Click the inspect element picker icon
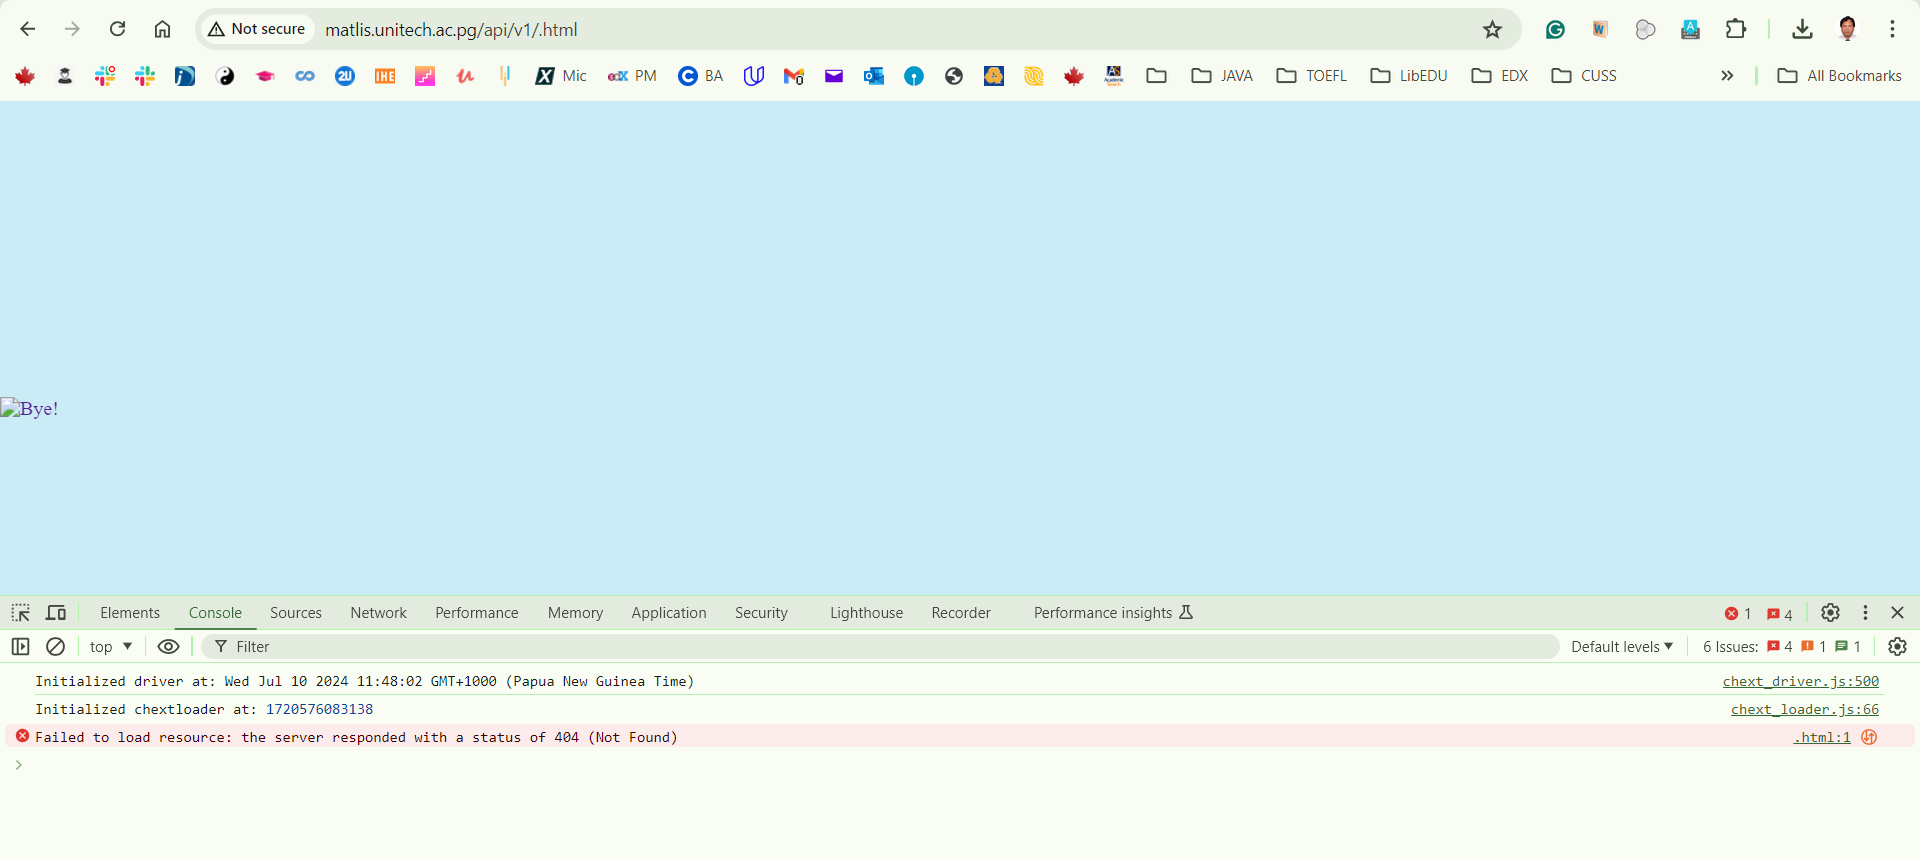Screen dimensions: 1920x860 (21, 613)
